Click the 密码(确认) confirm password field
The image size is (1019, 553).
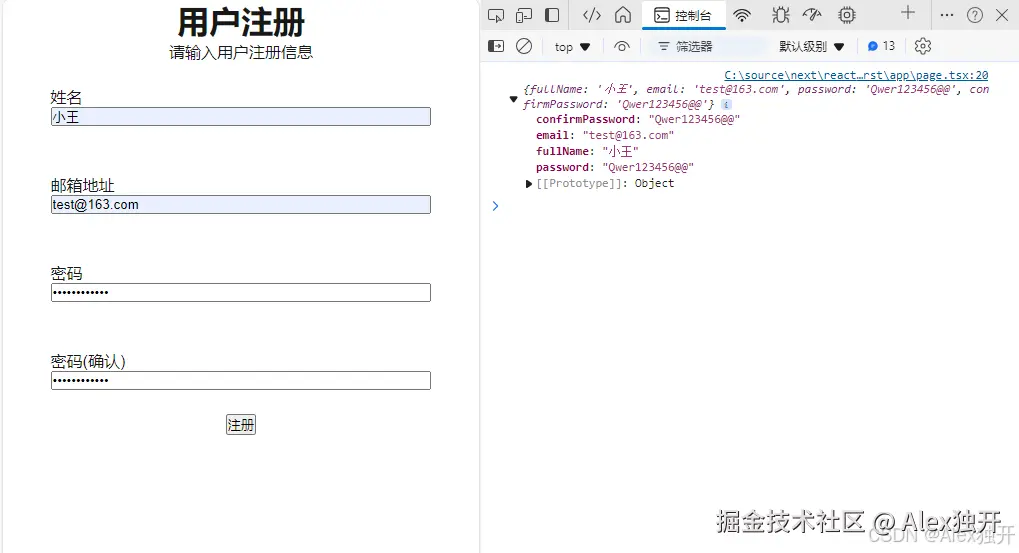click(x=240, y=381)
